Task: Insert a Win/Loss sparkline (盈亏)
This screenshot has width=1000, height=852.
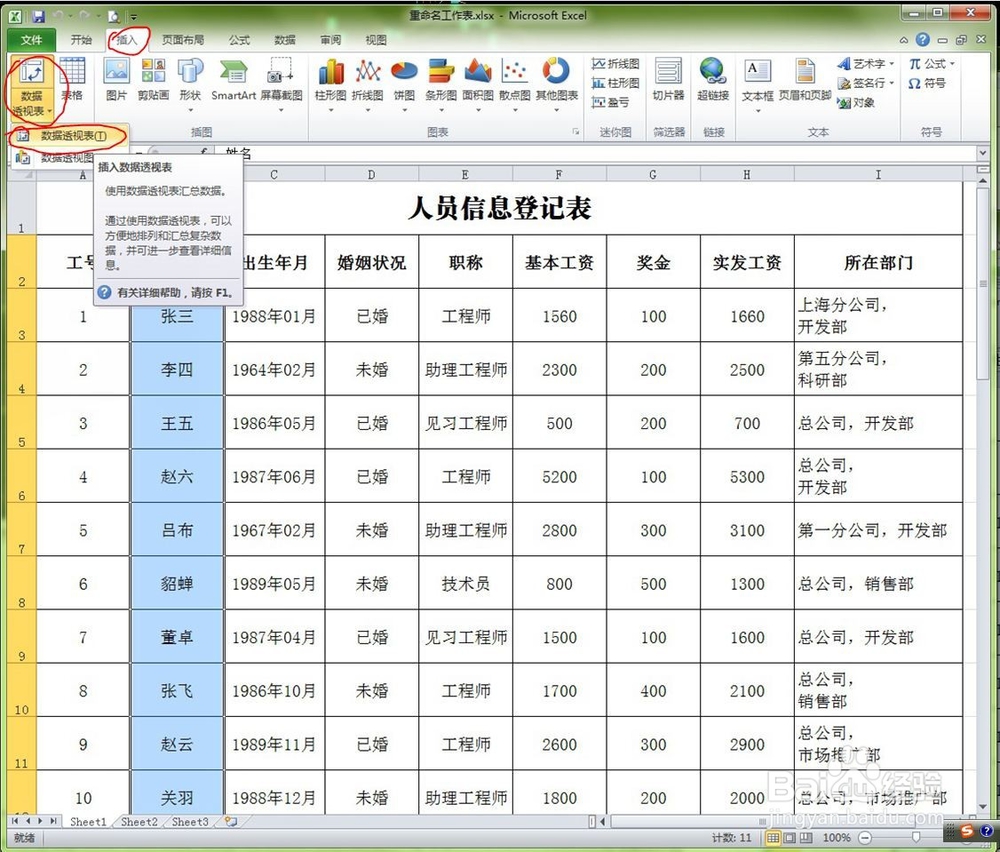Action: point(610,102)
